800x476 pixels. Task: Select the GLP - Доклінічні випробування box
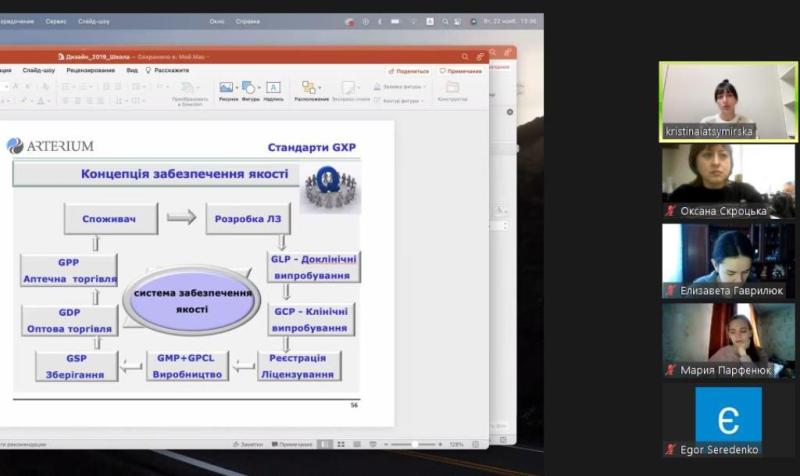(x=313, y=267)
